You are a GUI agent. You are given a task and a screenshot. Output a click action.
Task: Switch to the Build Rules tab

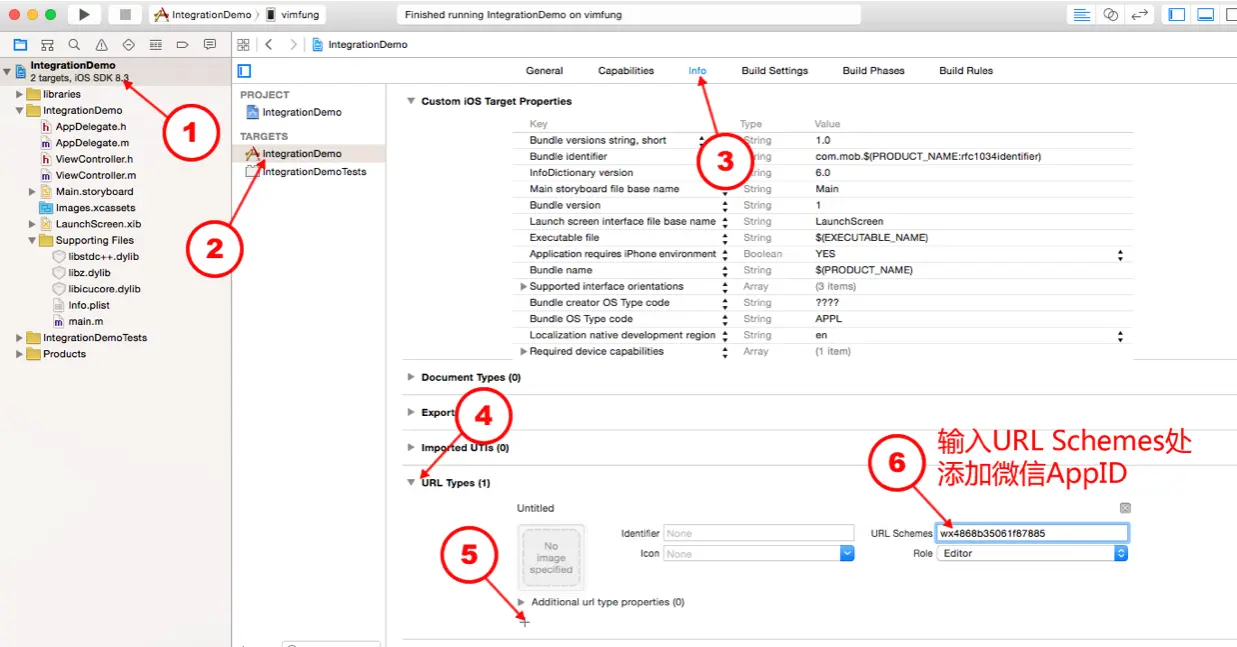click(966, 71)
